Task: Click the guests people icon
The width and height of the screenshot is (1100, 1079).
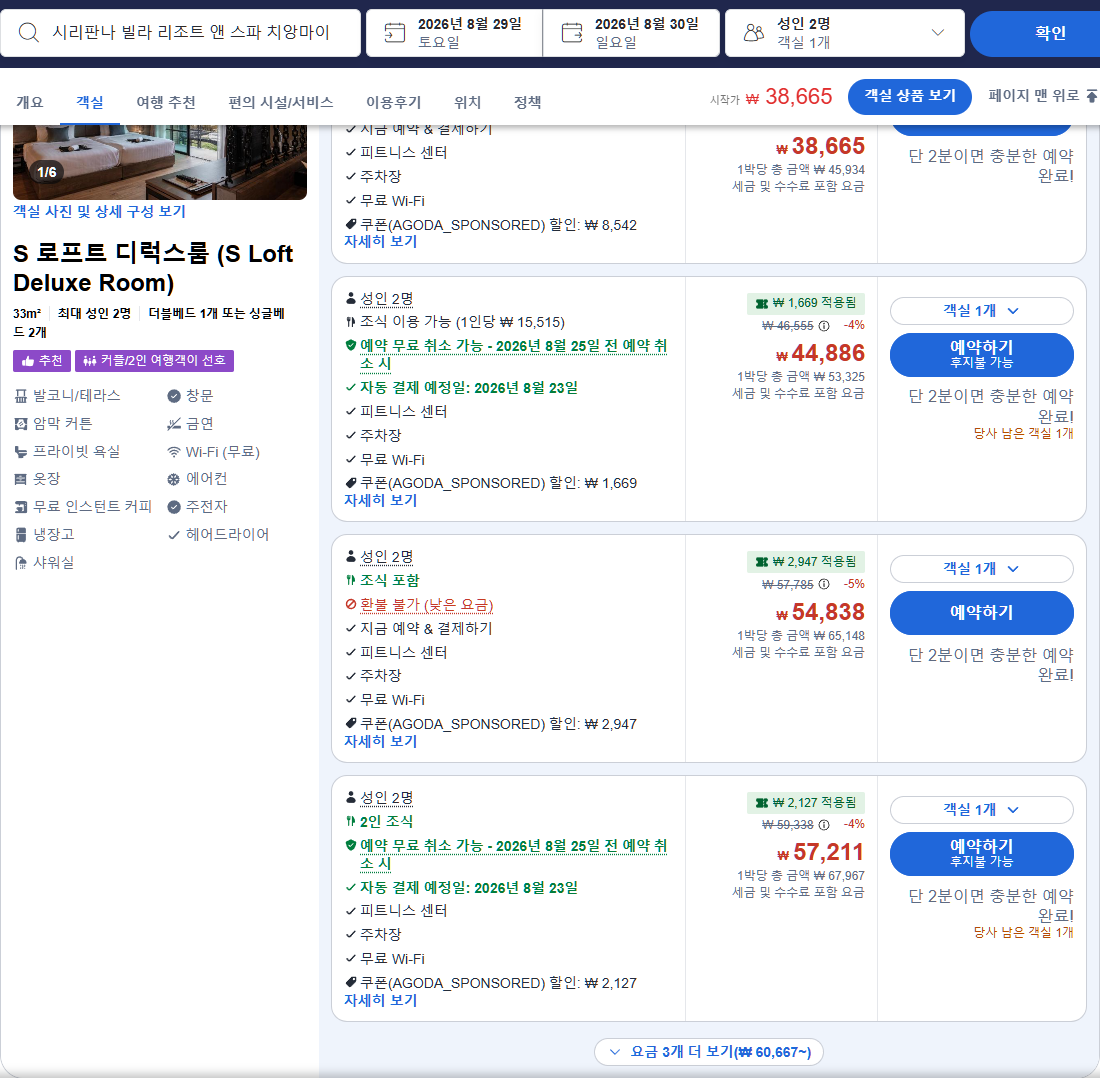Action: (x=754, y=32)
